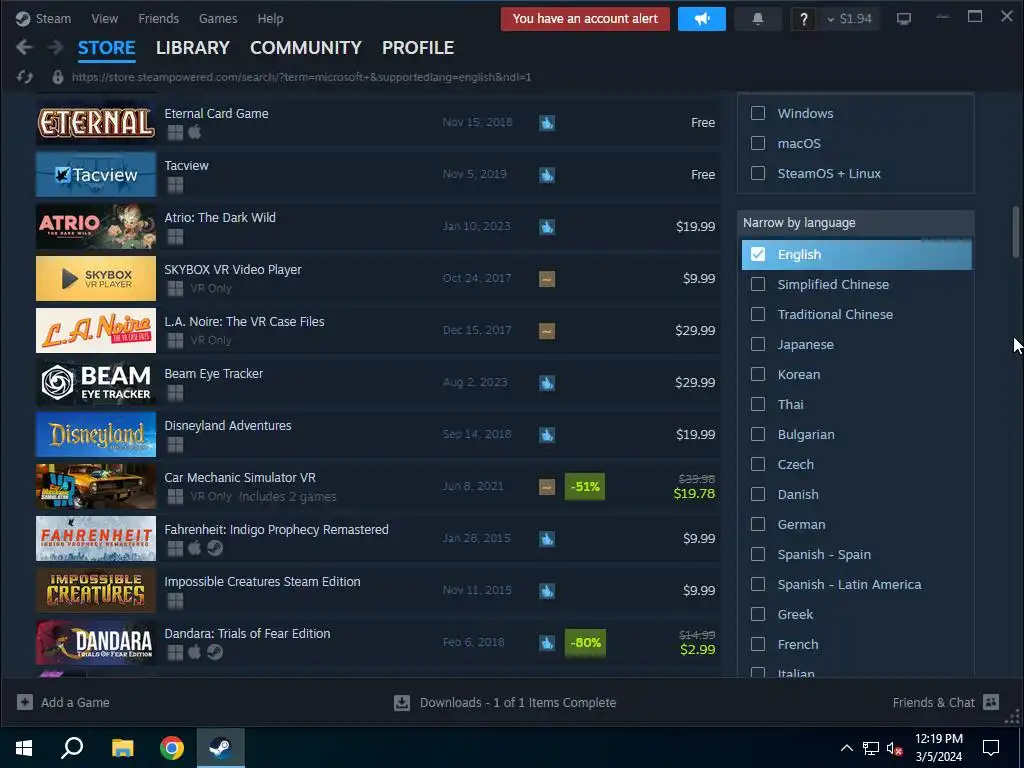Go forward with the right arrow
The image size is (1024, 768).
click(56, 47)
